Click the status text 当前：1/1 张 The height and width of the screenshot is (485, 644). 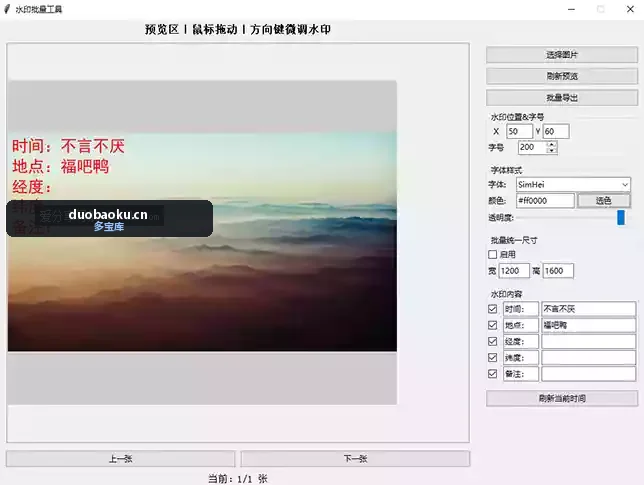tap(238, 479)
